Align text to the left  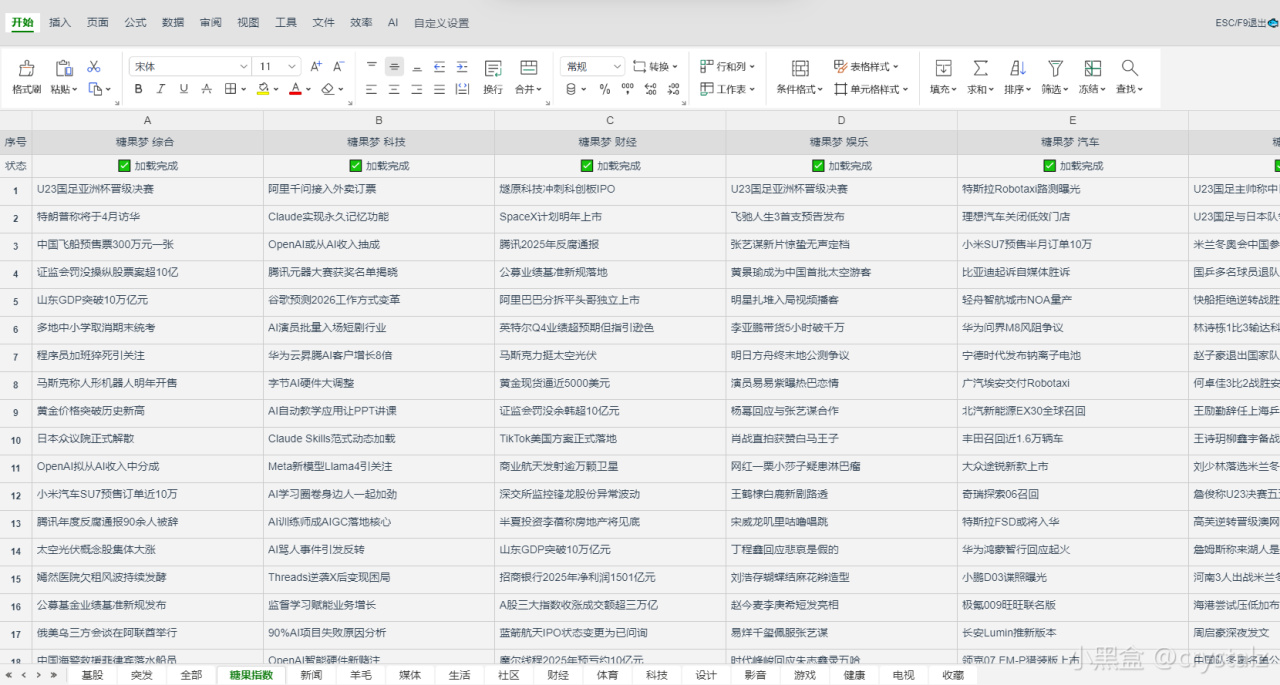372,89
